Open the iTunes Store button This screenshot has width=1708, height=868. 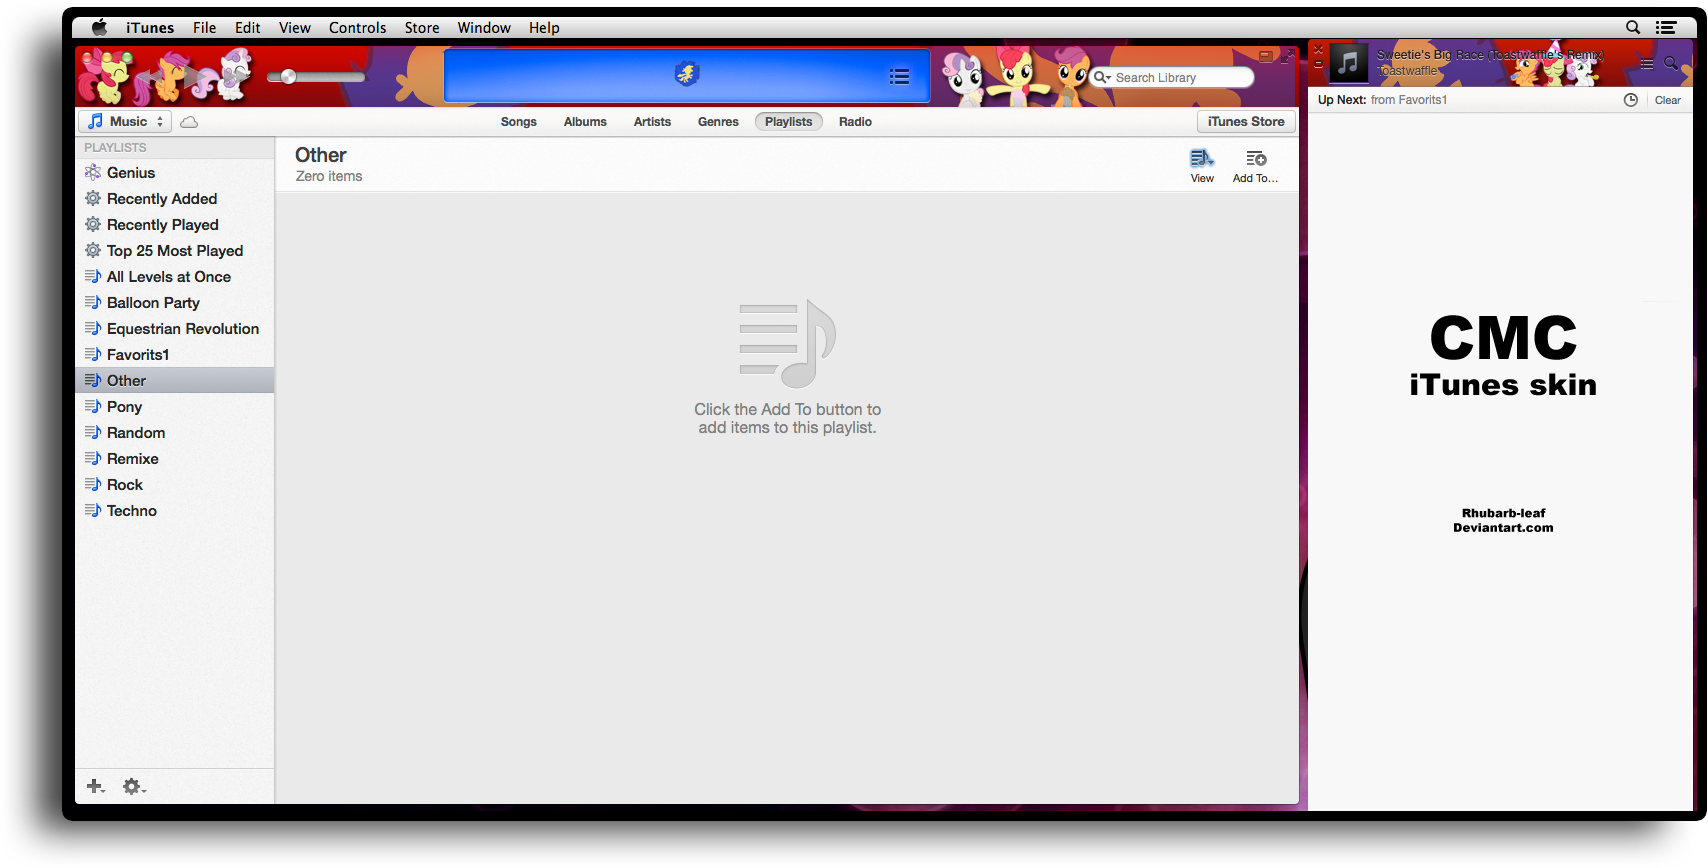click(1246, 122)
